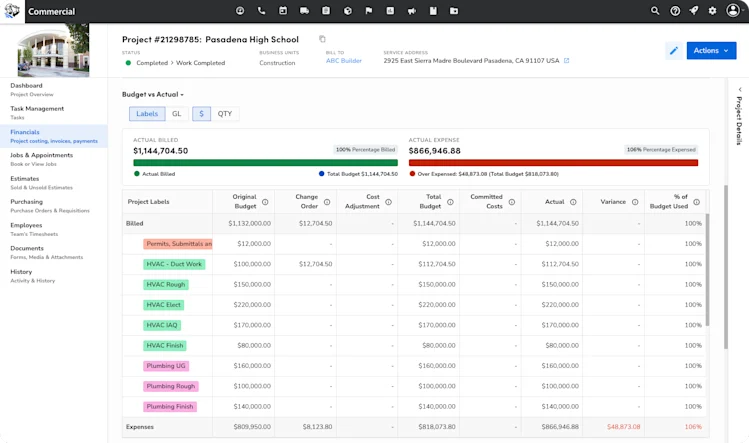Open the dispatch truck icon

(304, 11)
